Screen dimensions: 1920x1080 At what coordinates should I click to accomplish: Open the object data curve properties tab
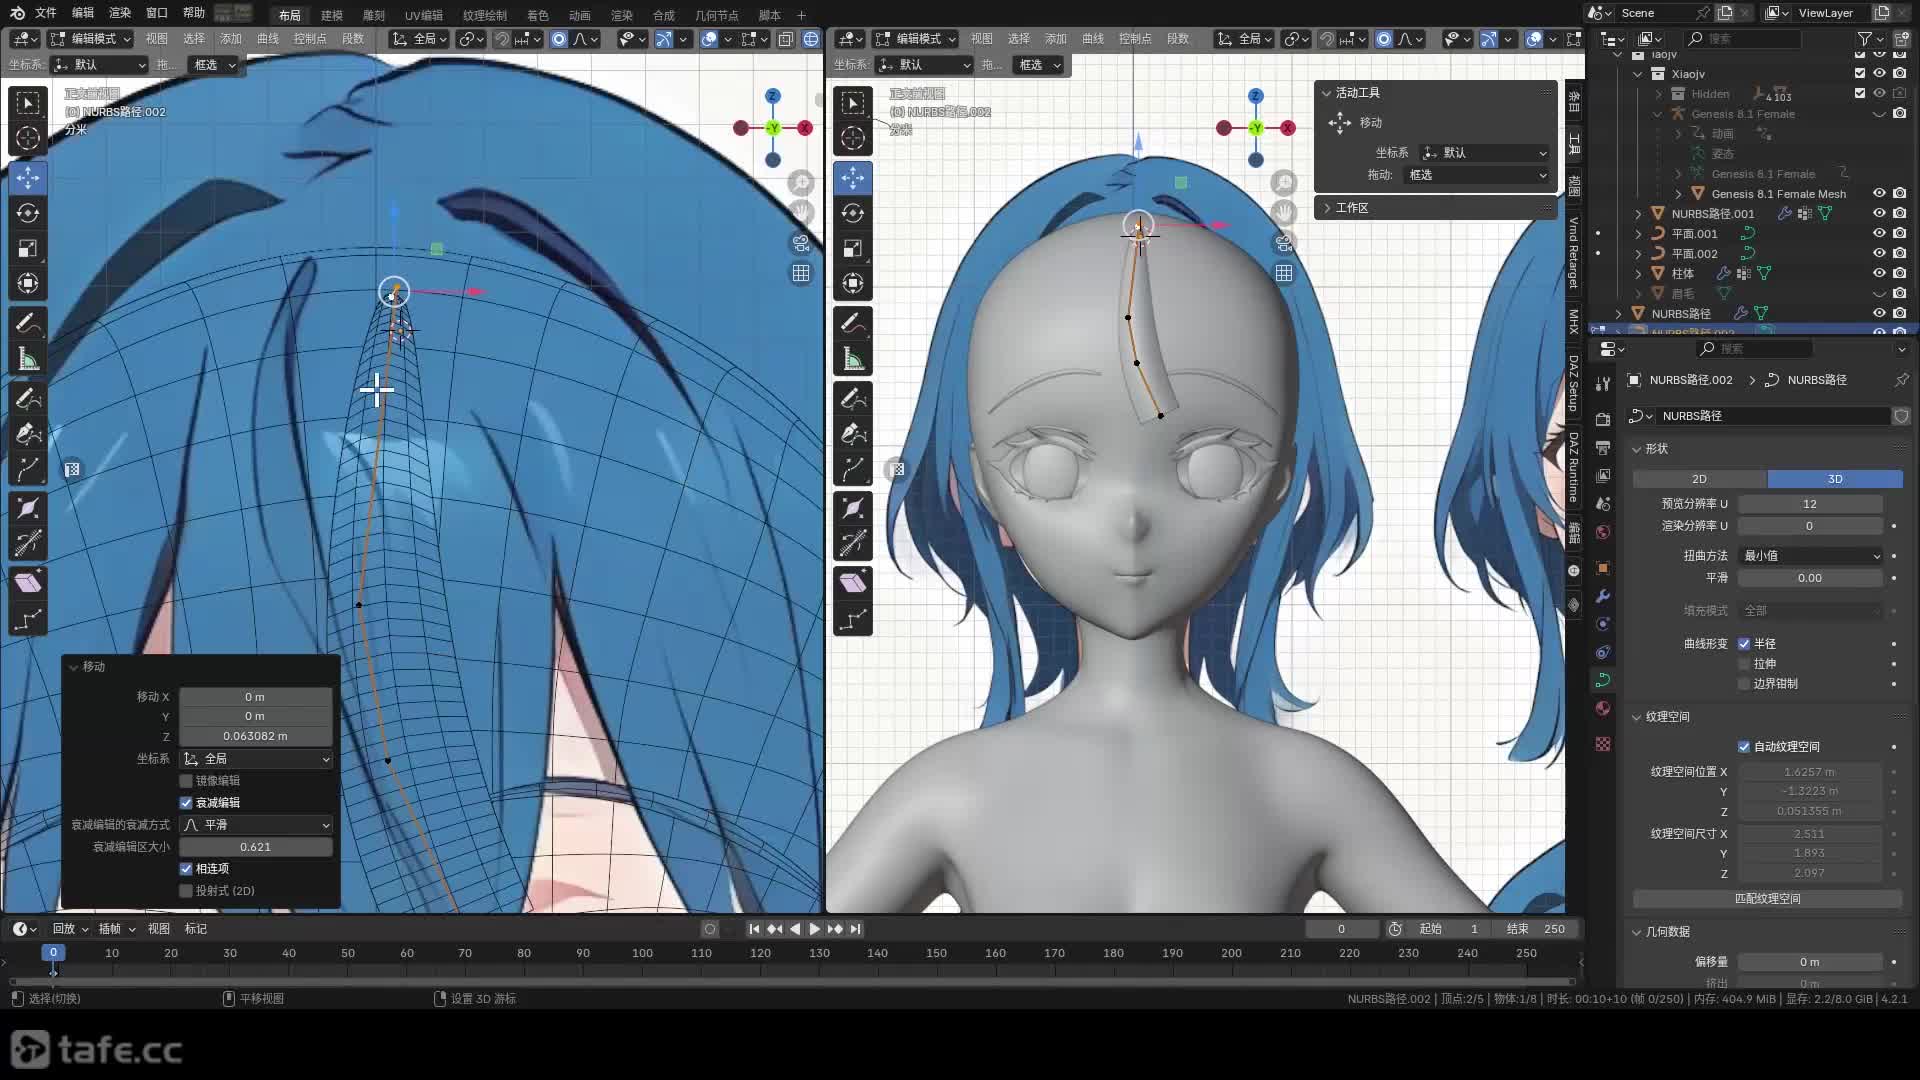(1603, 680)
